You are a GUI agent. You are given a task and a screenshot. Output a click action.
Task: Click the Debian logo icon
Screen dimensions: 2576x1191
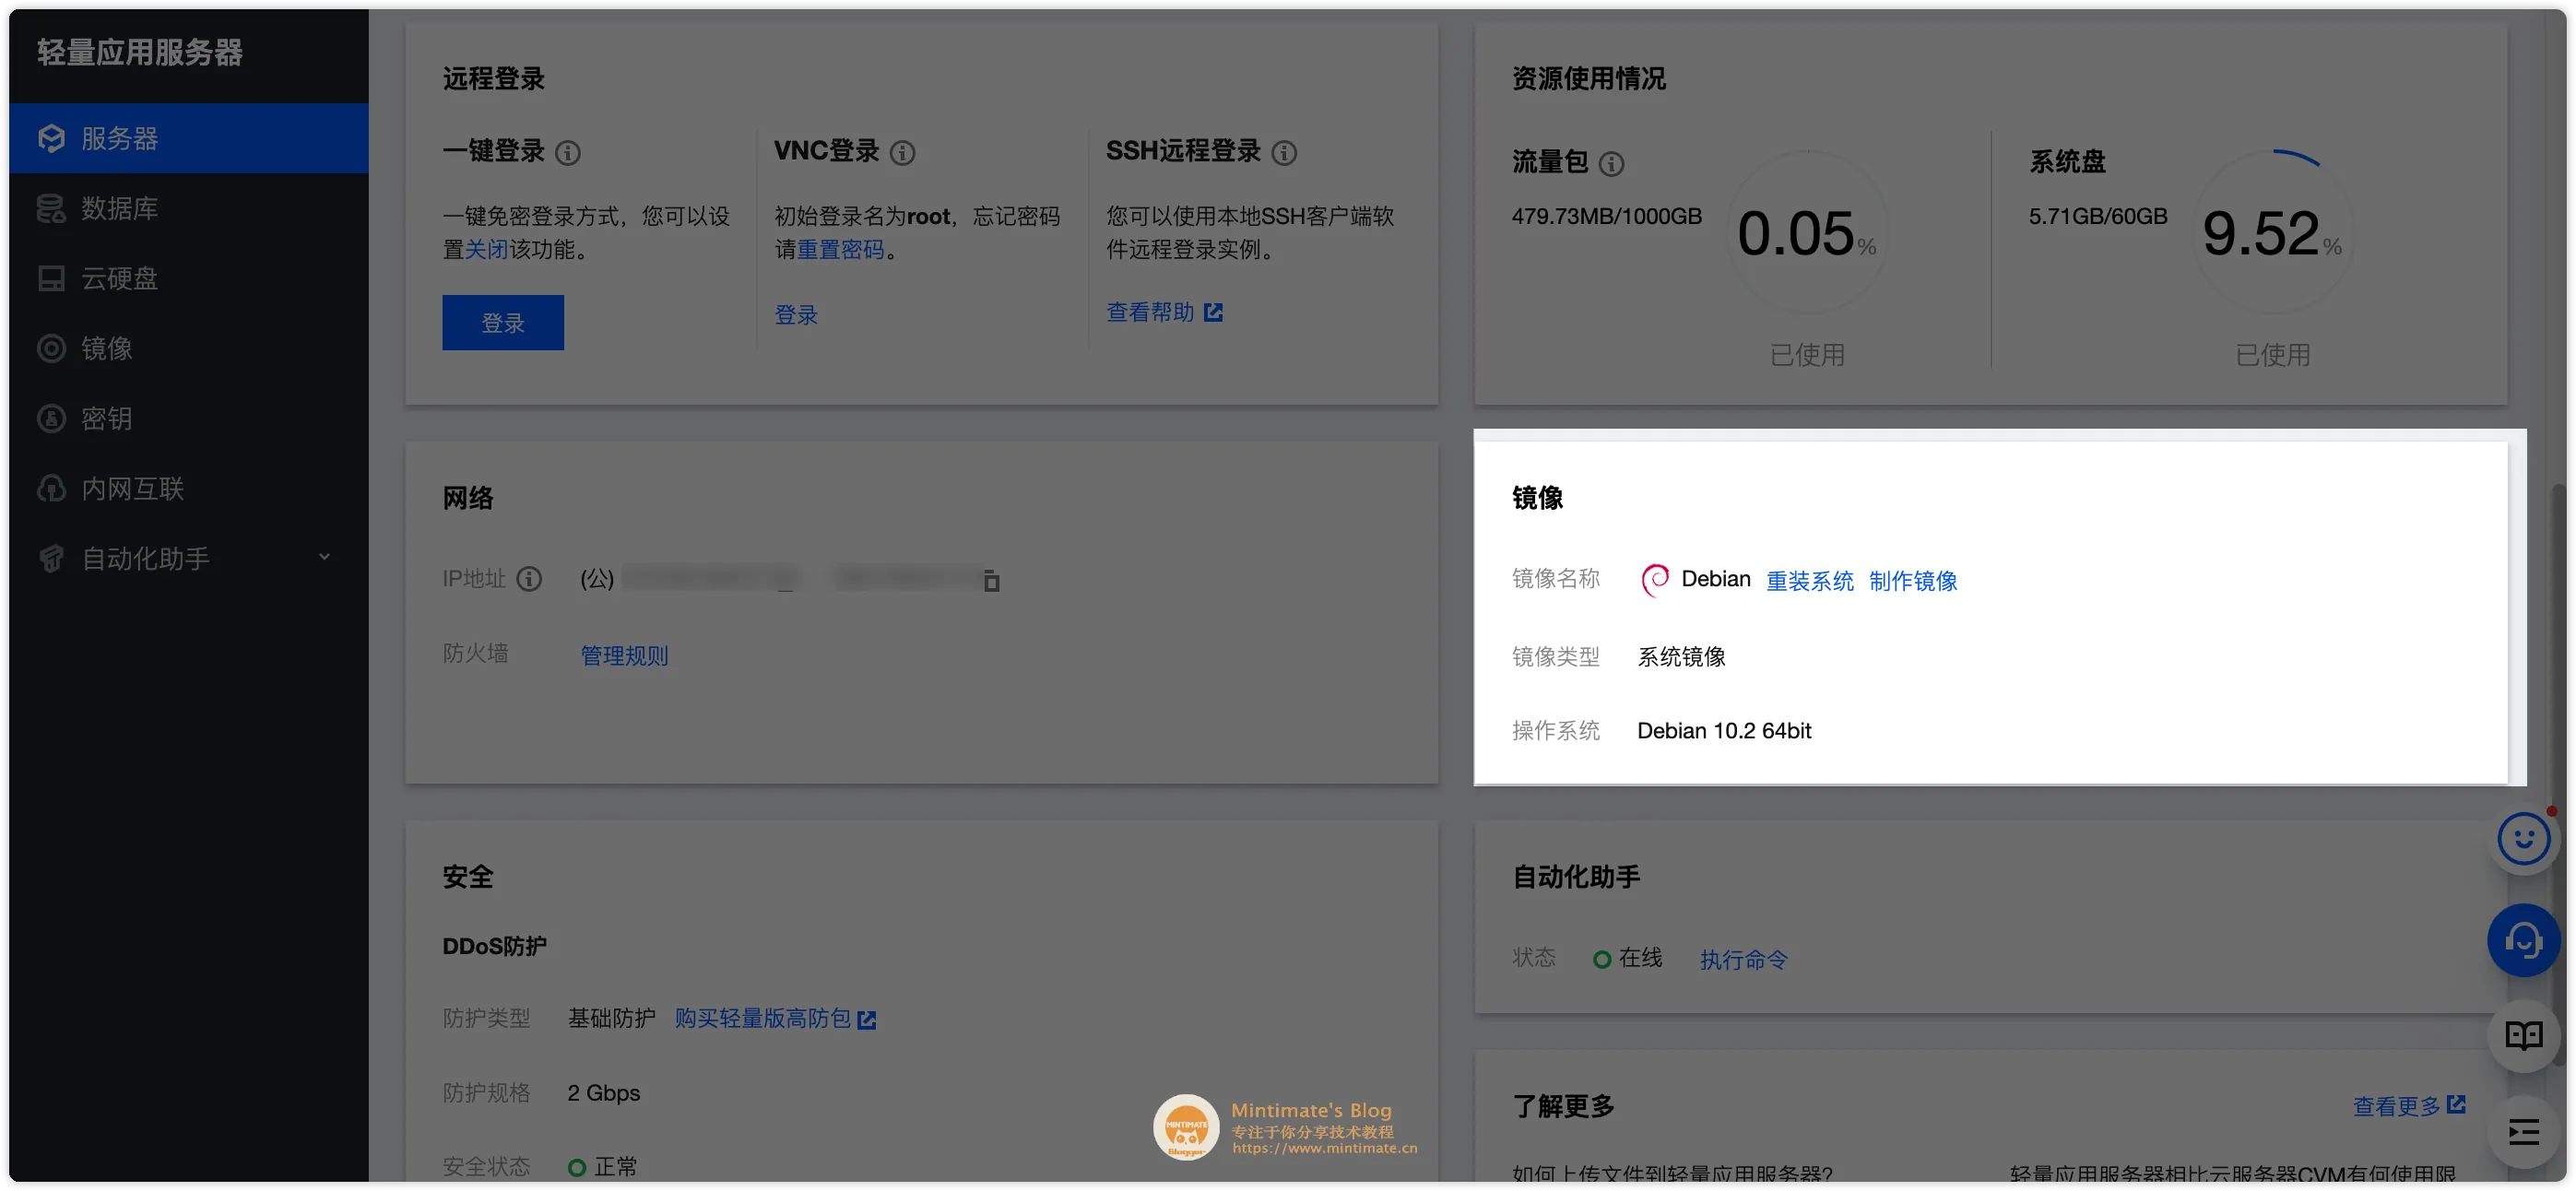pos(1655,579)
